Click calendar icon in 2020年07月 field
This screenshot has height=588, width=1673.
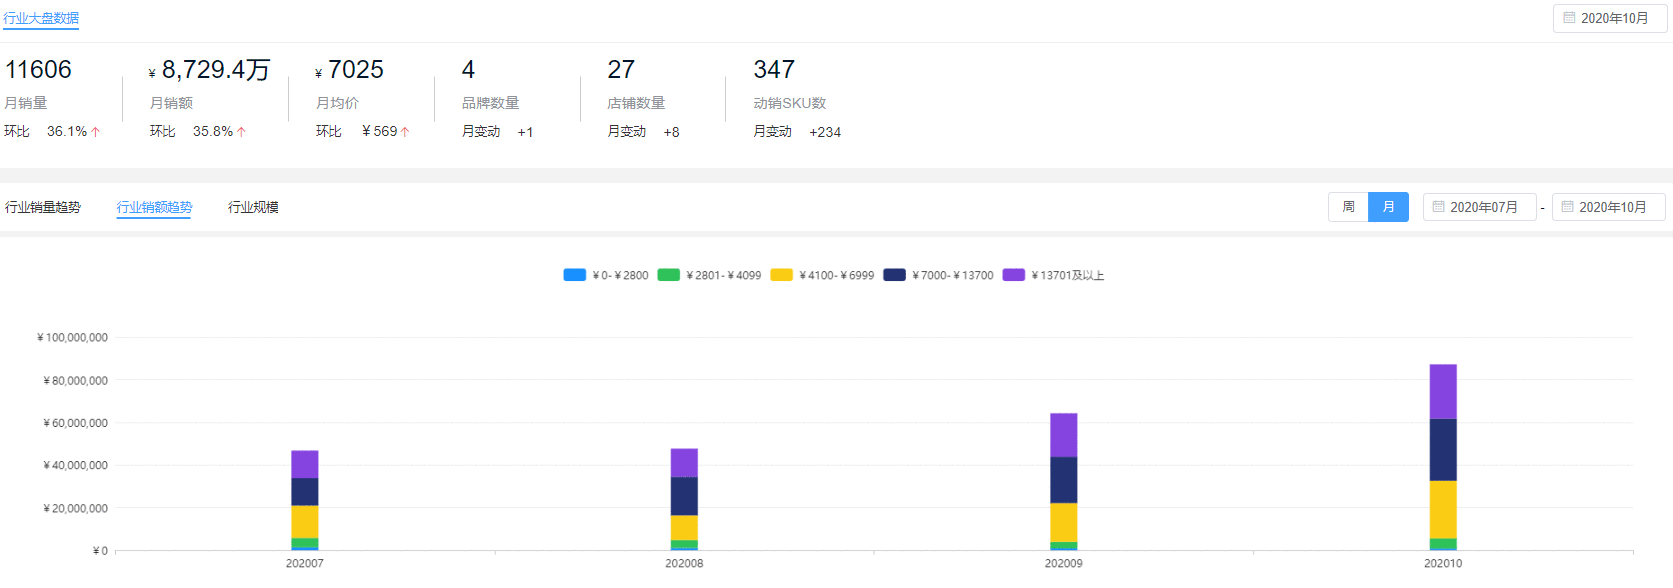coord(1438,207)
